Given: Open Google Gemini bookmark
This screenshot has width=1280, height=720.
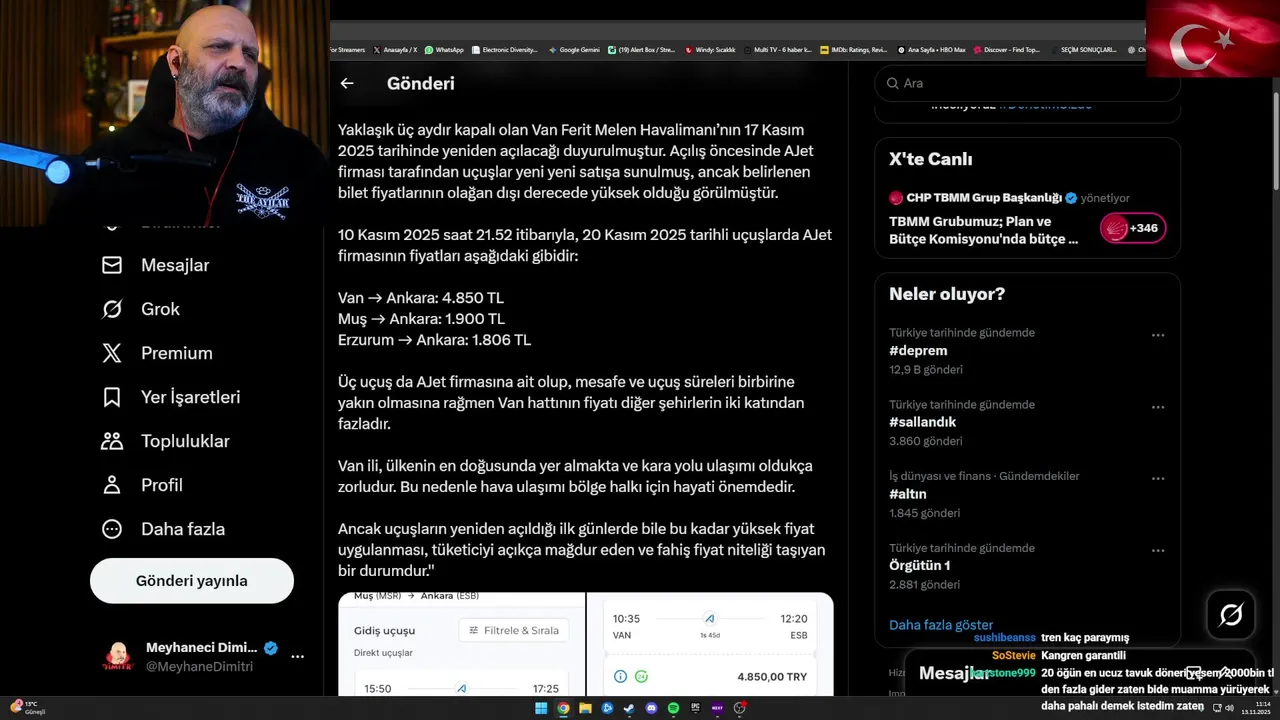Looking at the screenshot, I should (574, 50).
